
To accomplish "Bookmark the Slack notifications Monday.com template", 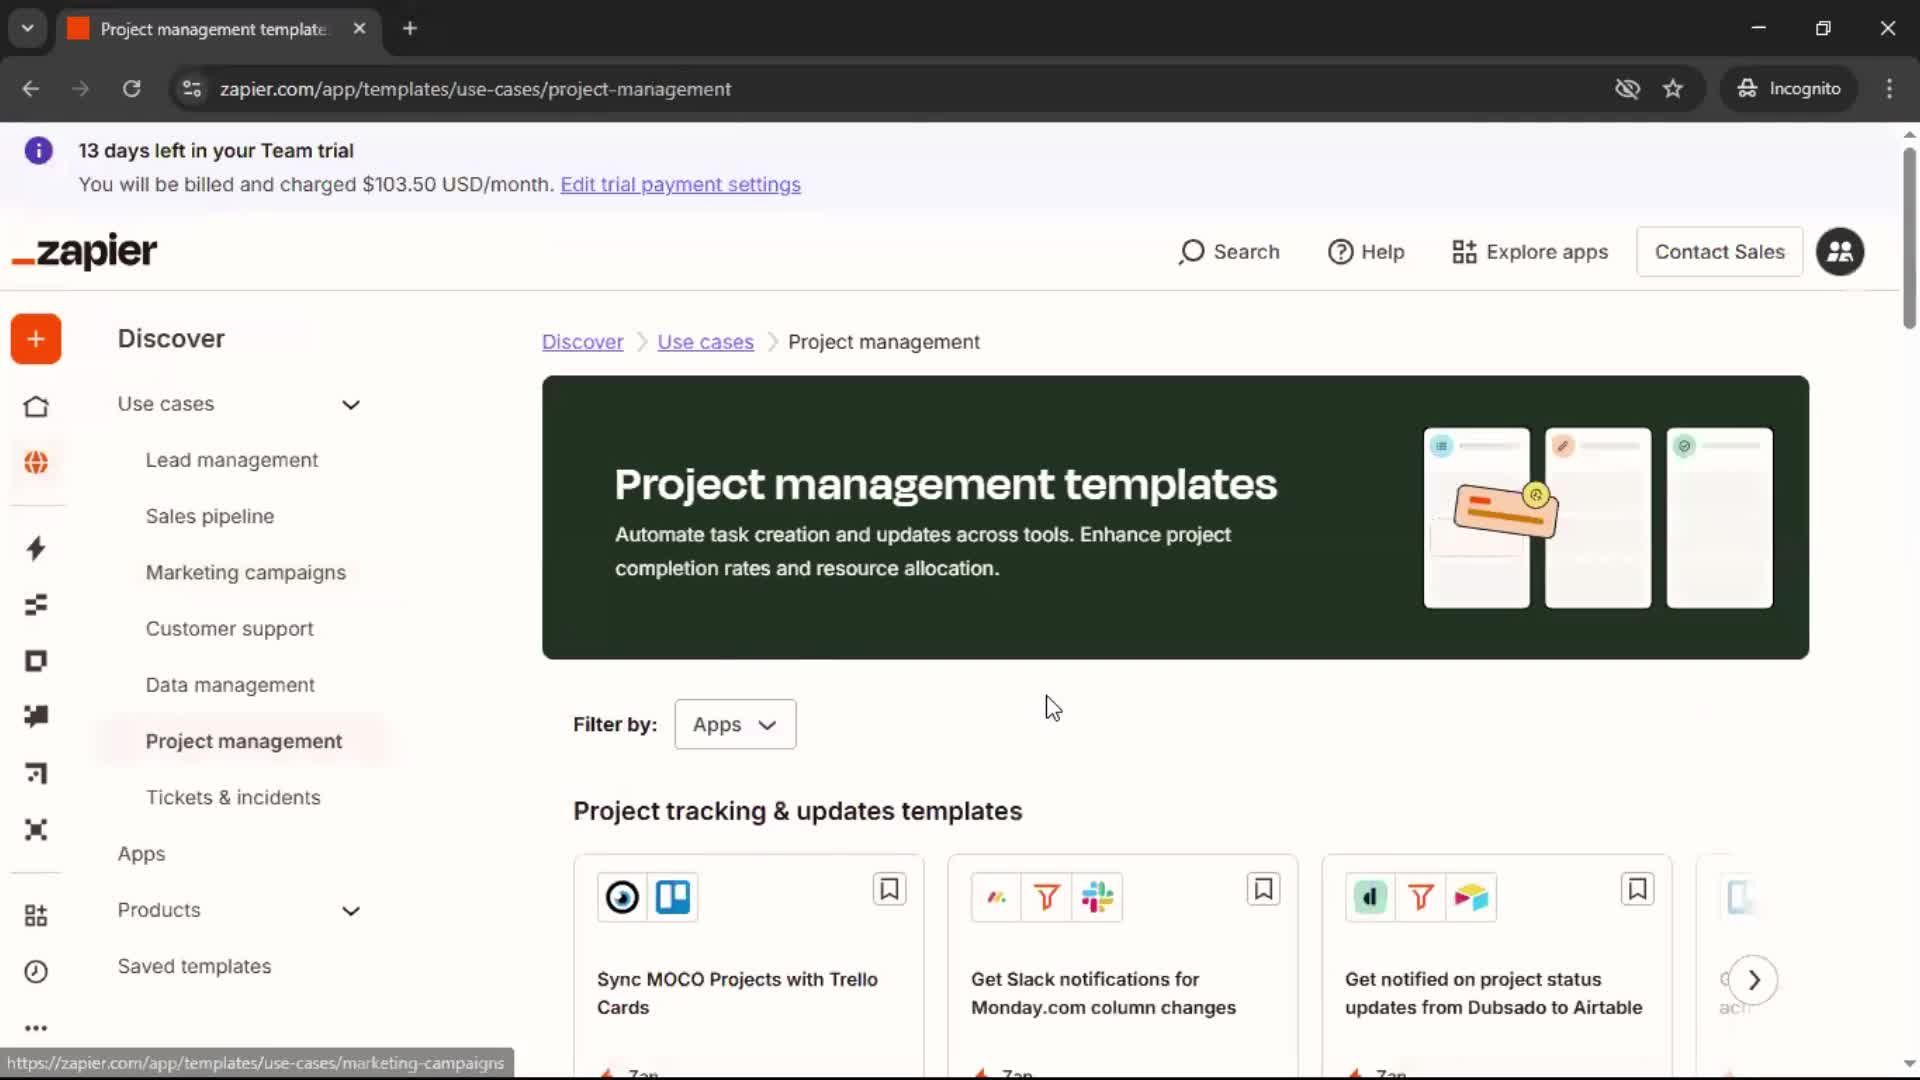I will tap(1263, 889).
